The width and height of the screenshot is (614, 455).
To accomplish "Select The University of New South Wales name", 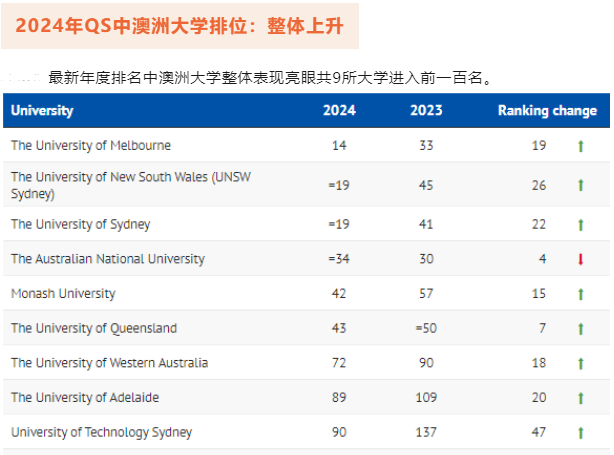I will (131, 185).
